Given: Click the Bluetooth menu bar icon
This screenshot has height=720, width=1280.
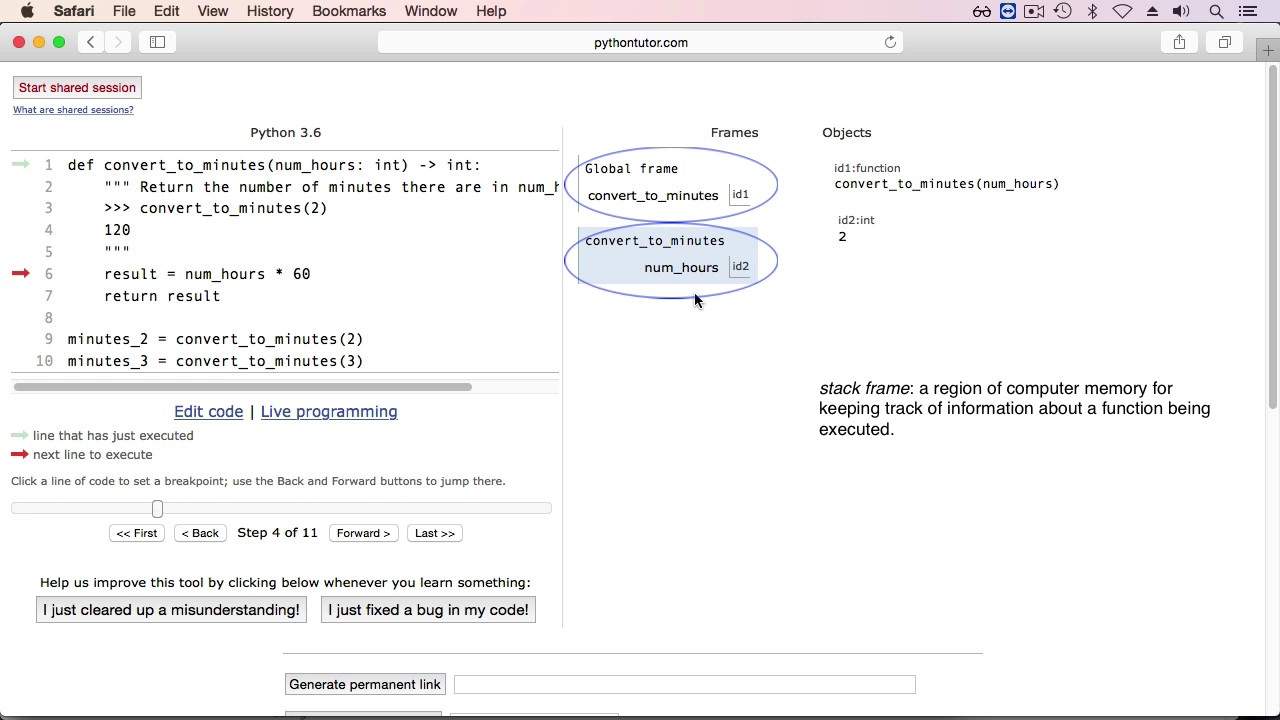Looking at the screenshot, I should point(1093,11).
